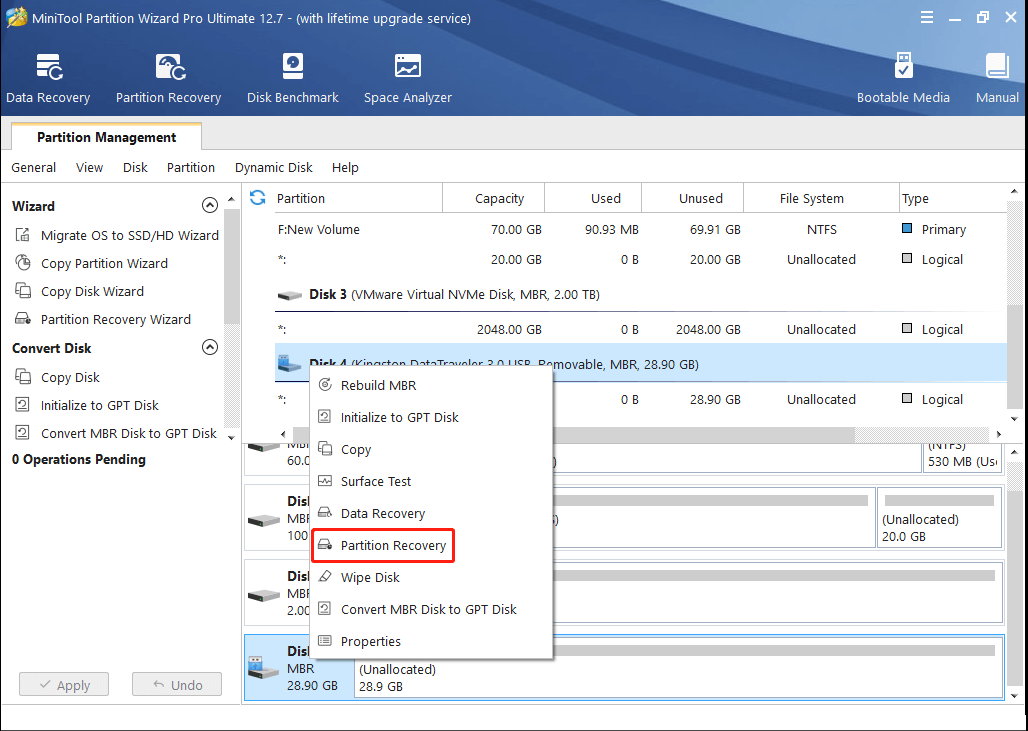This screenshot has width=1028, height=731.
Task: Click the sidebar scroll up arrow
Action: (x=231, y=199)
